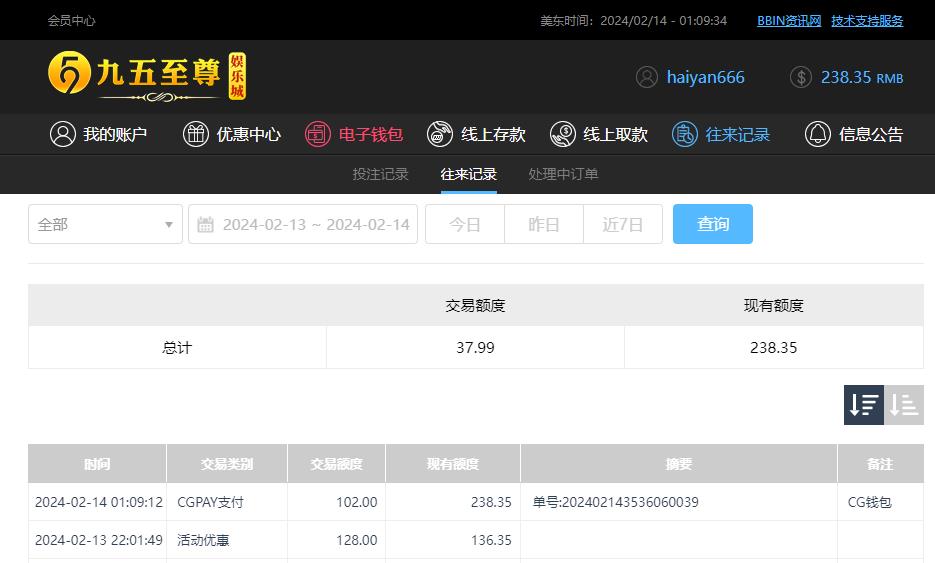Open 信息公告 menu item

coord(854,134)
